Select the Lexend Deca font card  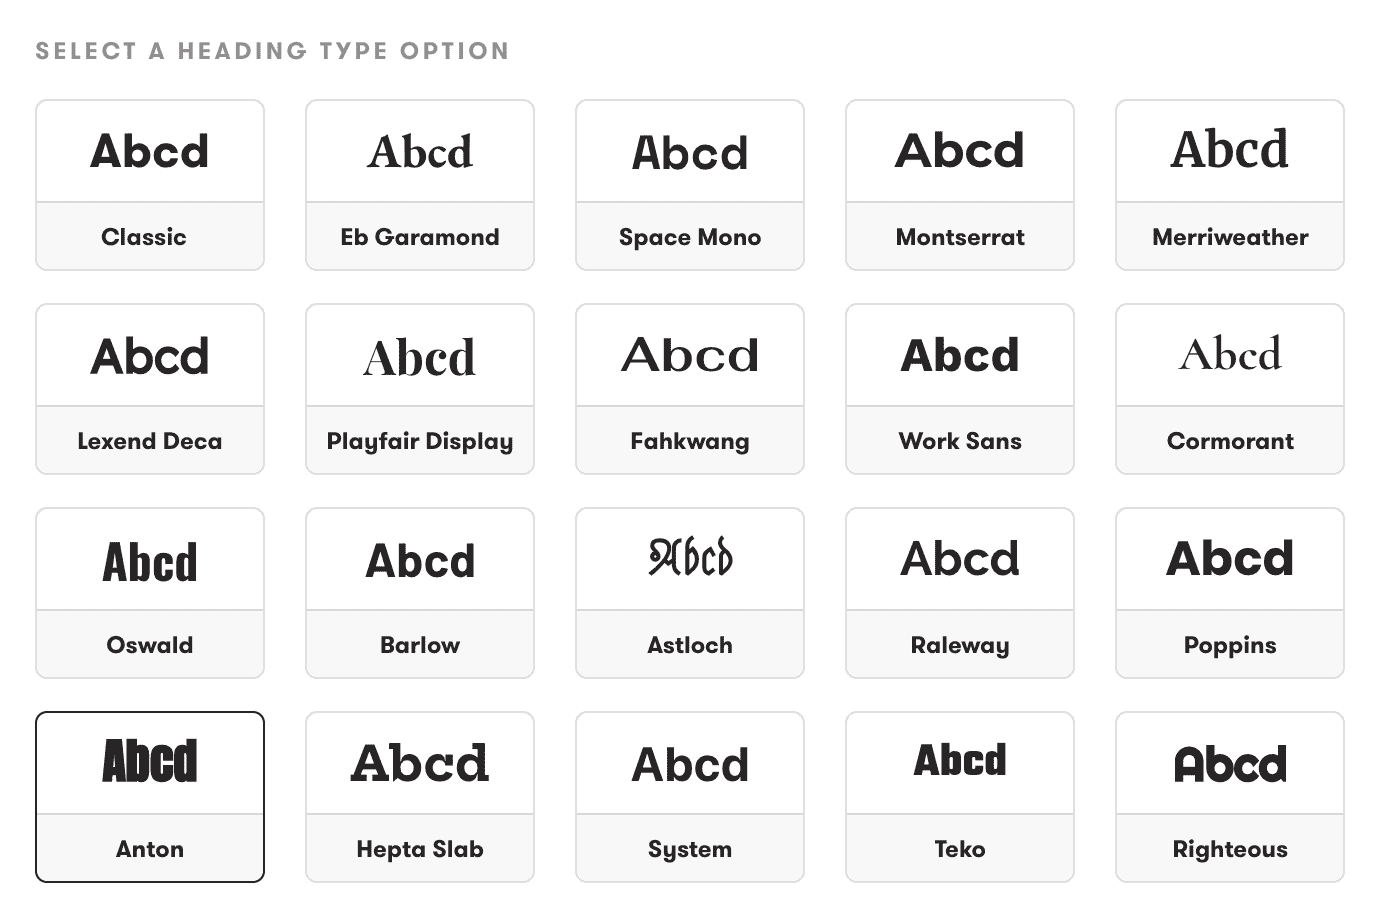(x=150, y=389)
